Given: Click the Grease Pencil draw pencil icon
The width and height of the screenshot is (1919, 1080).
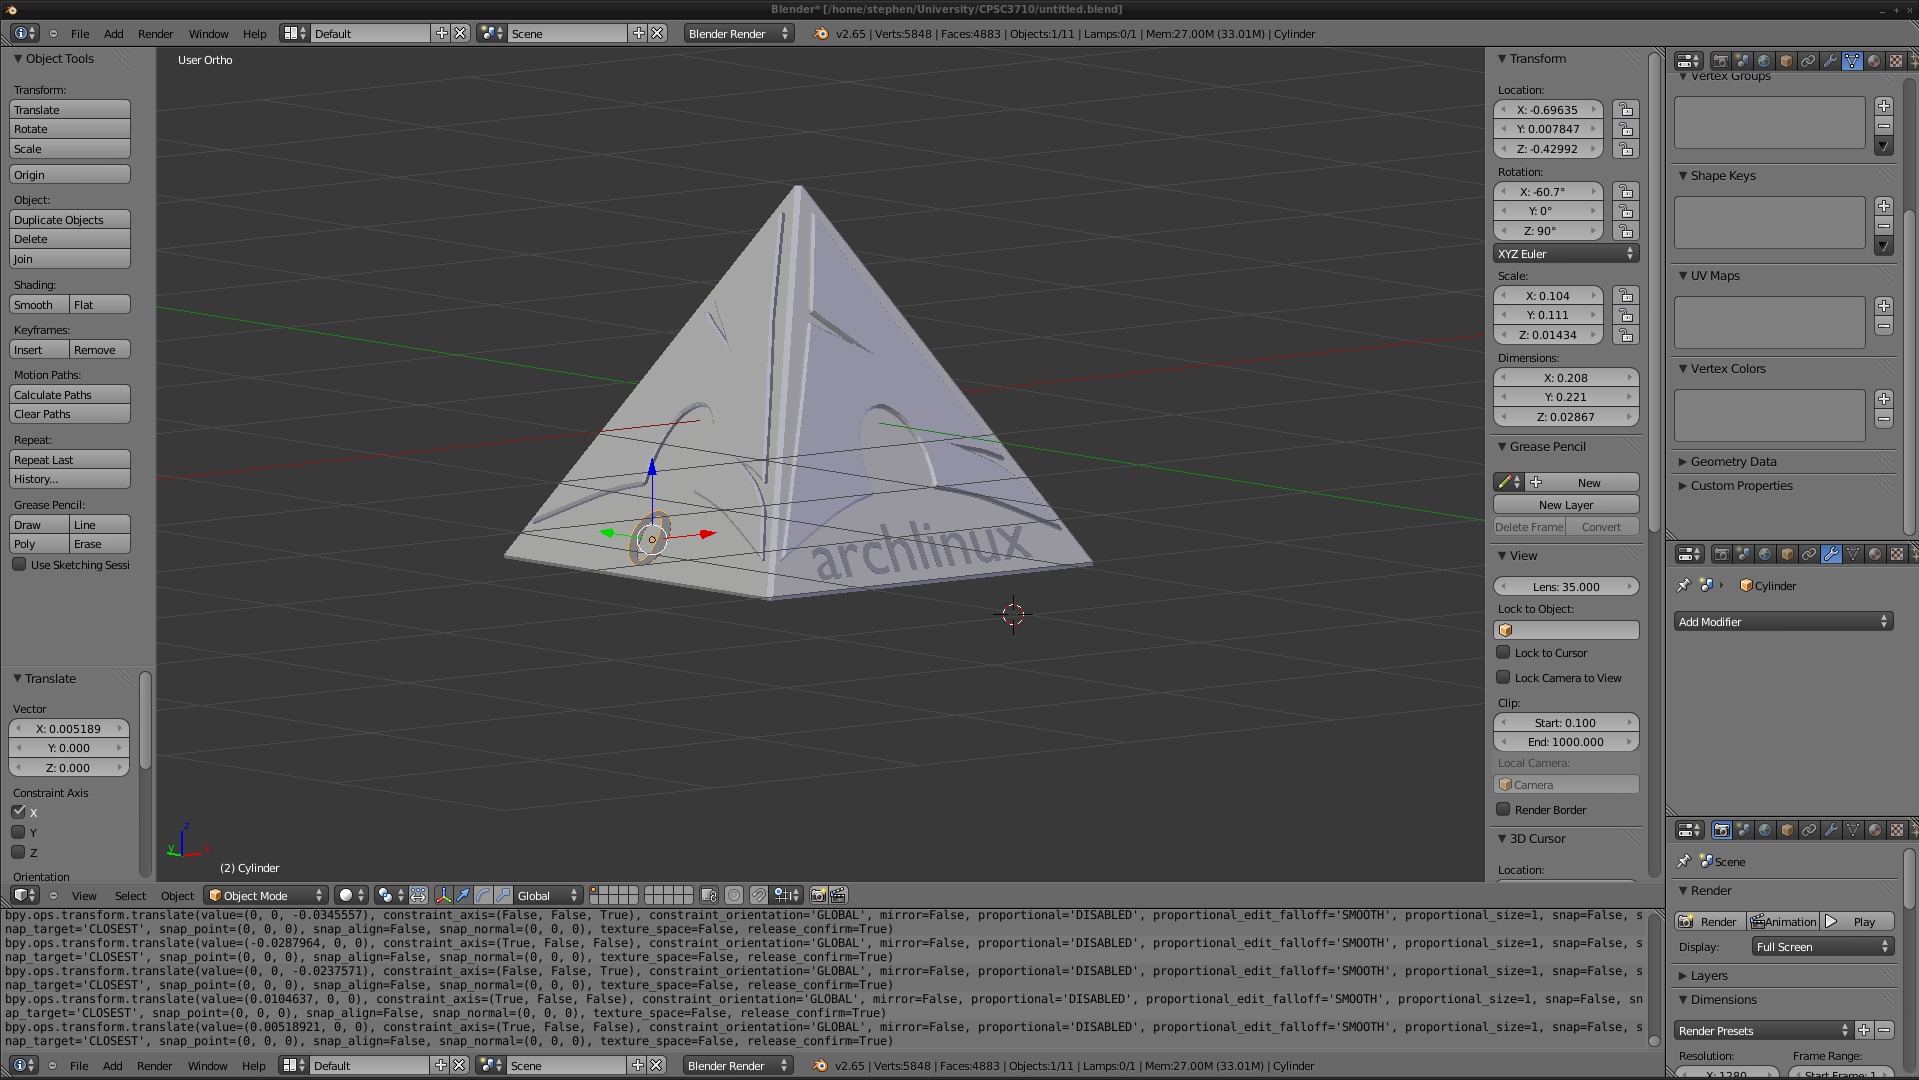Looking at the screenshot, I should click(1508, 482).
